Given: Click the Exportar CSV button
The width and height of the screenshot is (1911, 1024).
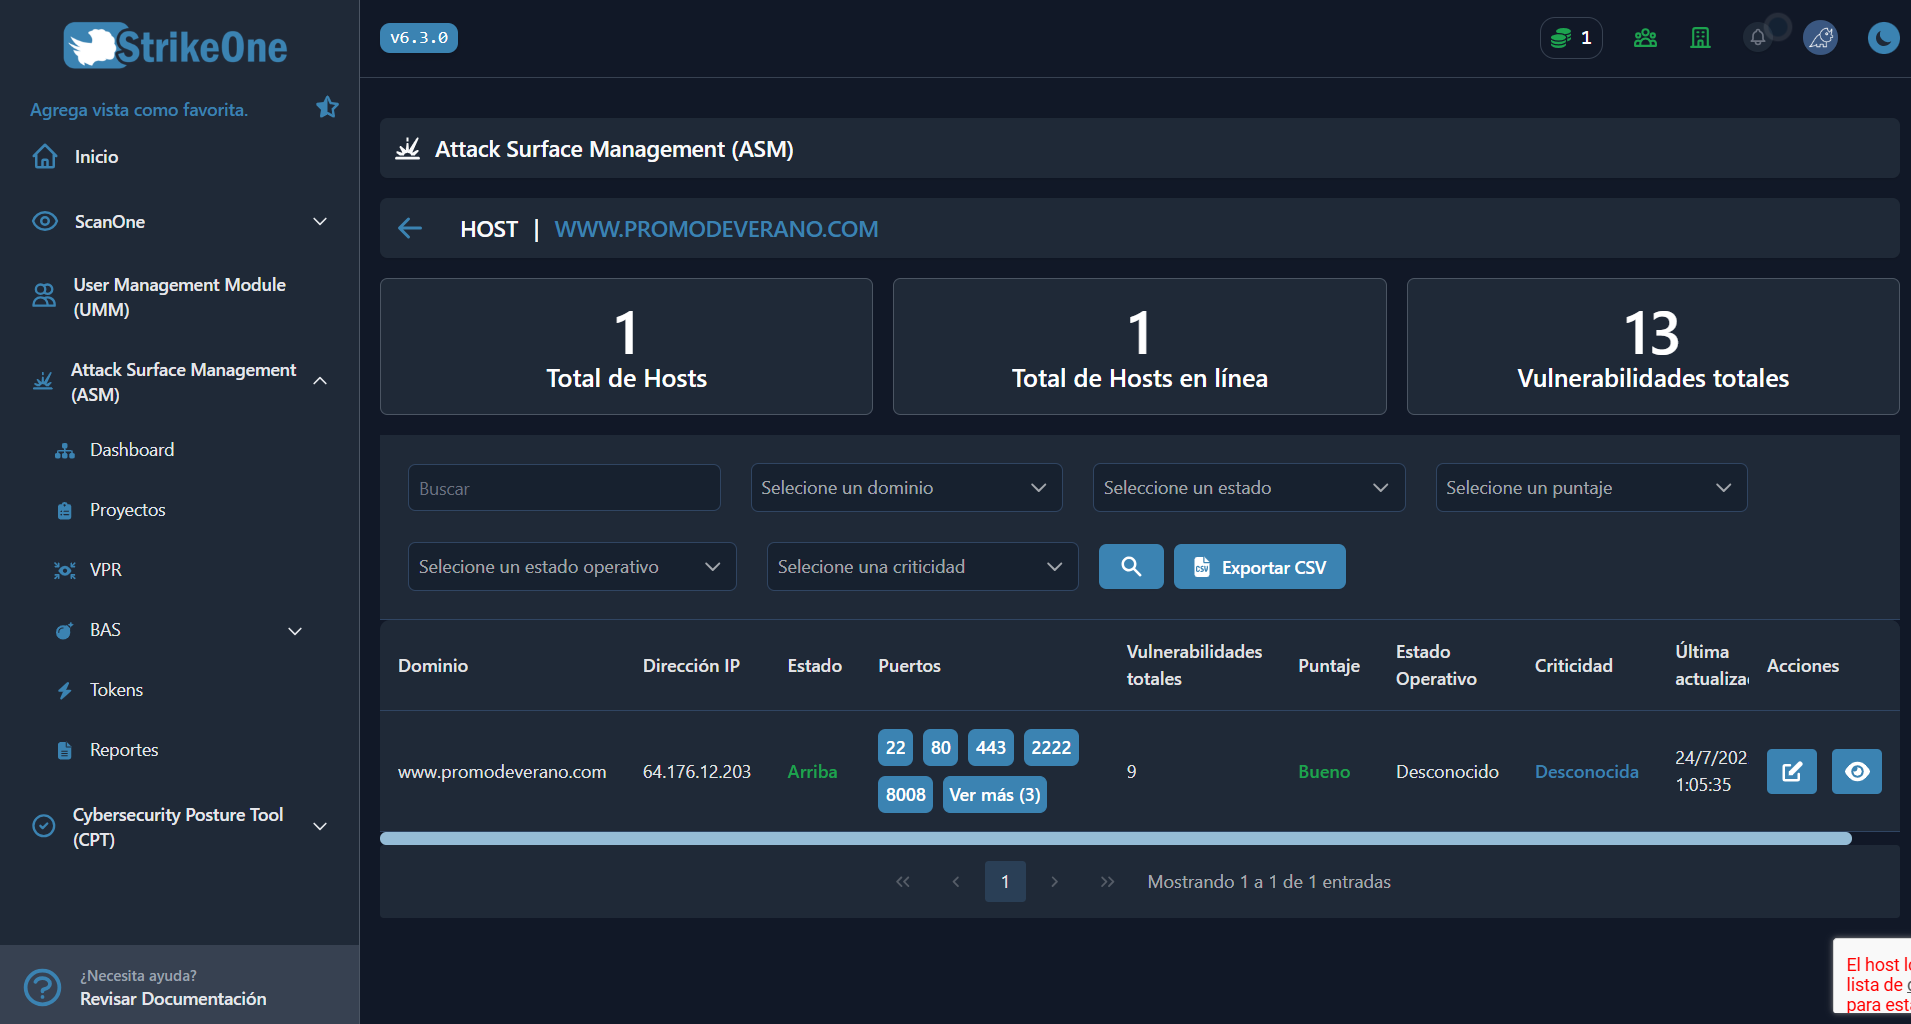Looking at the screenshot, I should pyautogui.click(x=1259, y=566).
